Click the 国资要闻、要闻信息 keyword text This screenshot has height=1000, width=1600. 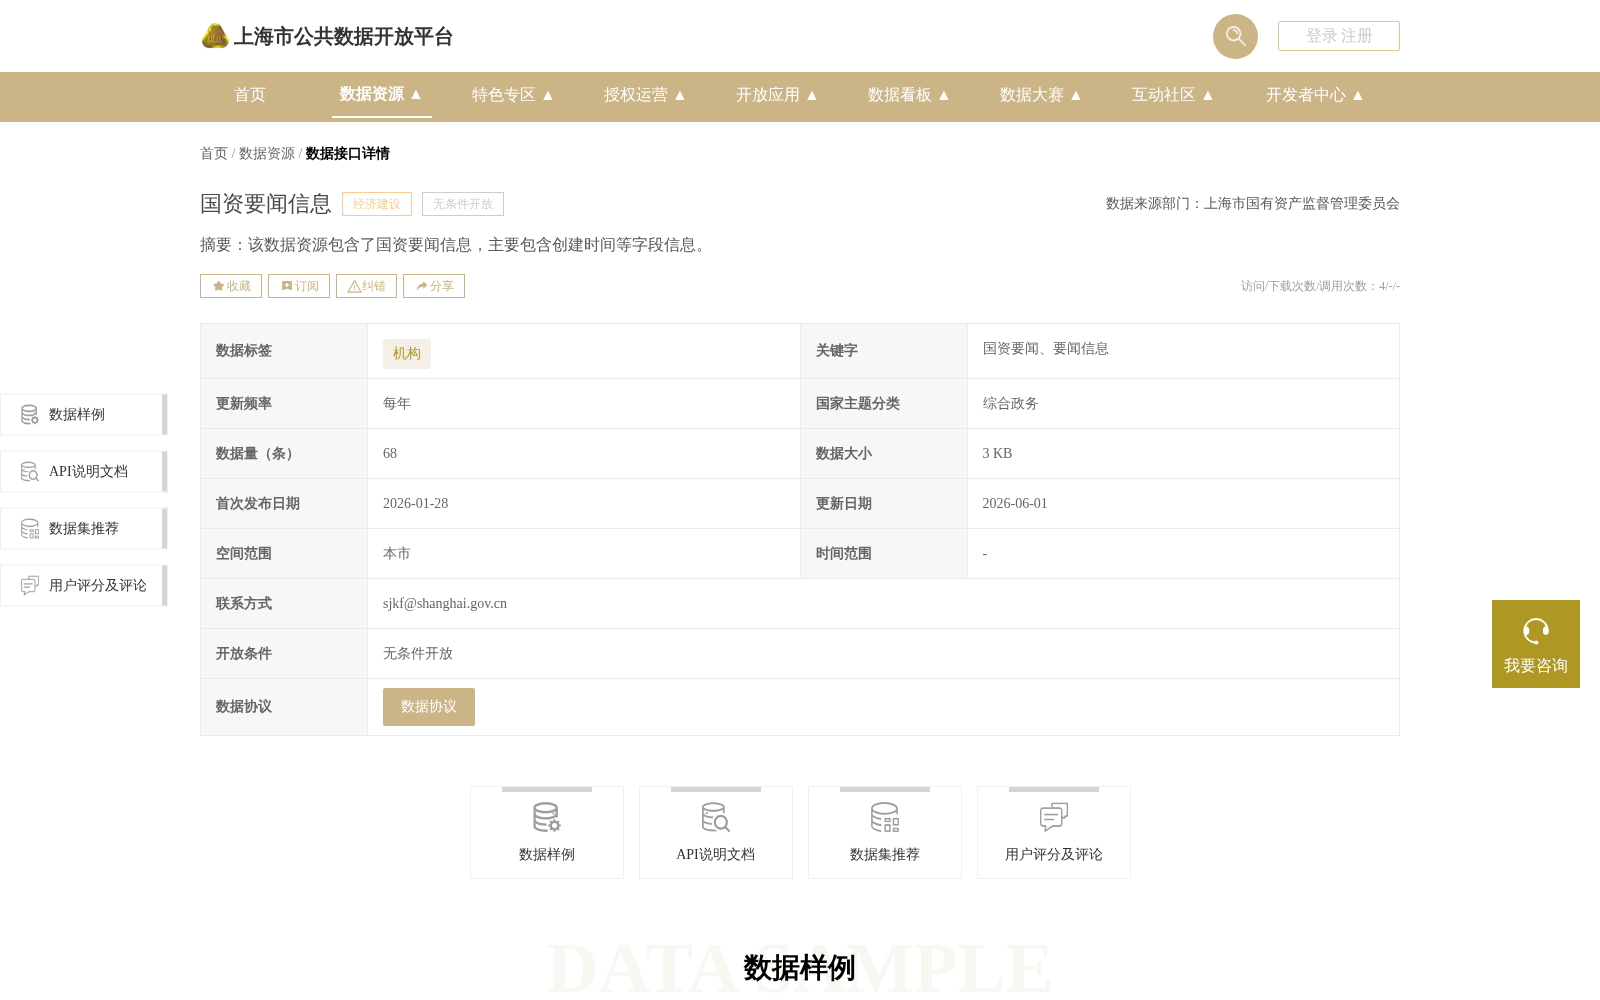(1046, 349)
